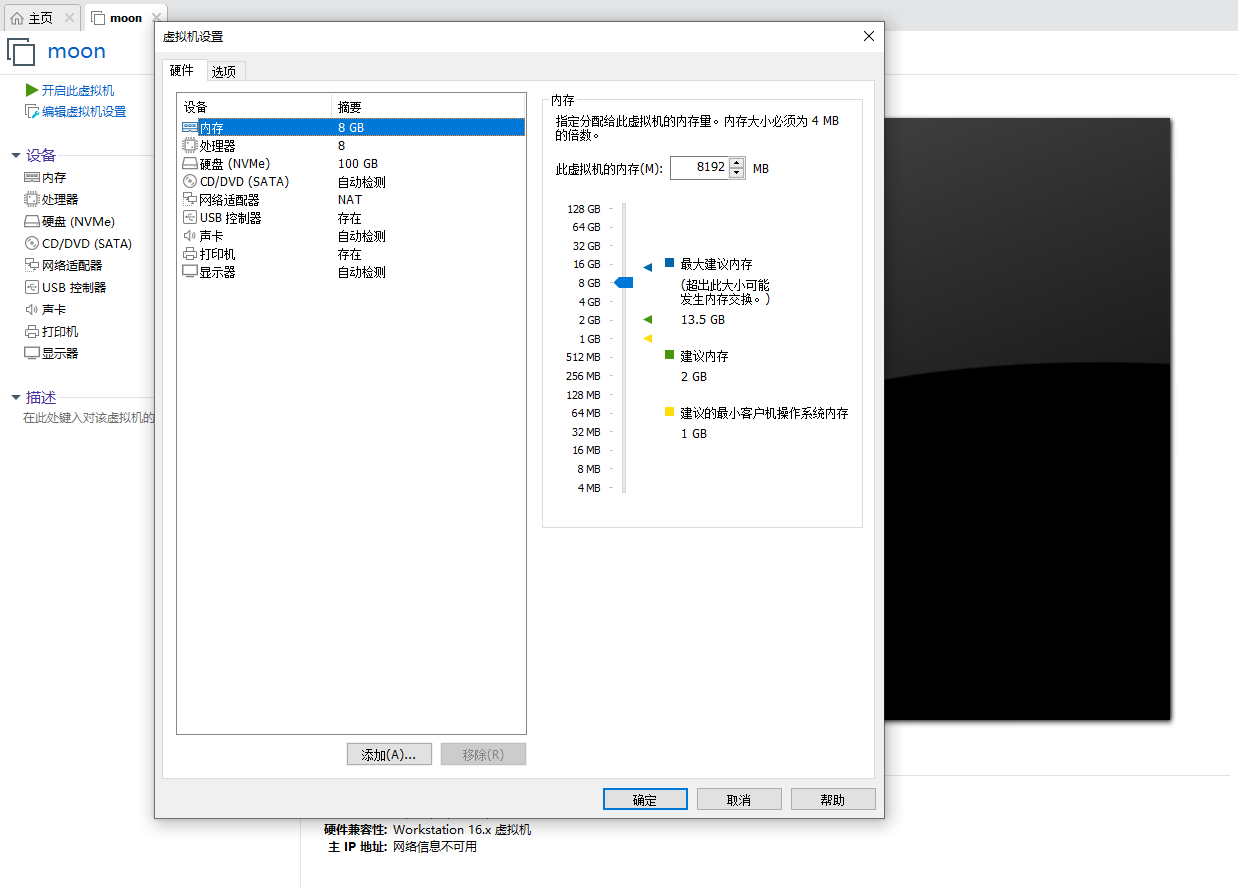1238x887 pixels.
Task: Click the green play icon 开启此虚拟机
Action: pyautogui.click(x=32, y=90)
